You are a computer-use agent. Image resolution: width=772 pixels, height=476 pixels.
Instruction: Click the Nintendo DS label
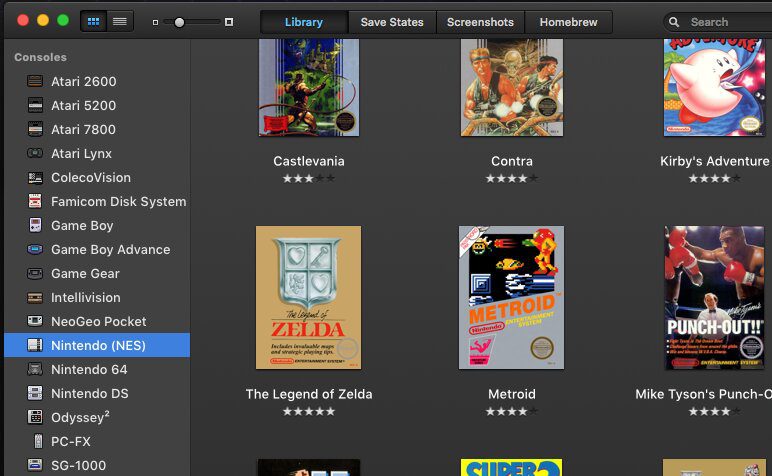click(x=90, y=394)
